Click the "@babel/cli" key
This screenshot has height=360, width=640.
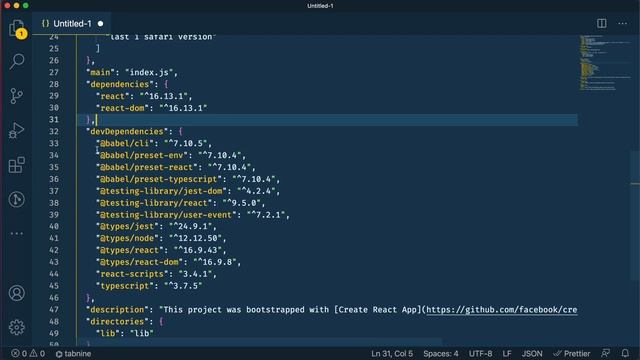click(x=124, y=143)
